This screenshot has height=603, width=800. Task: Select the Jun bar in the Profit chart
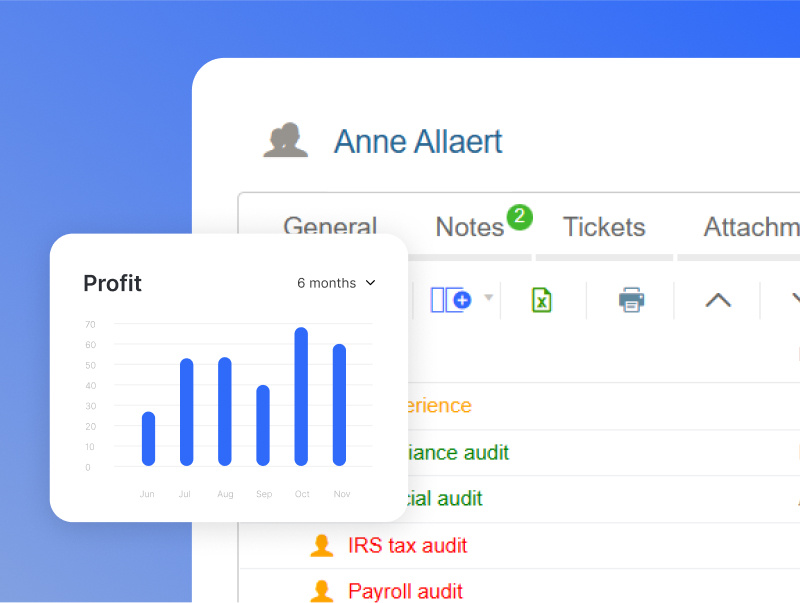[148, 439]
